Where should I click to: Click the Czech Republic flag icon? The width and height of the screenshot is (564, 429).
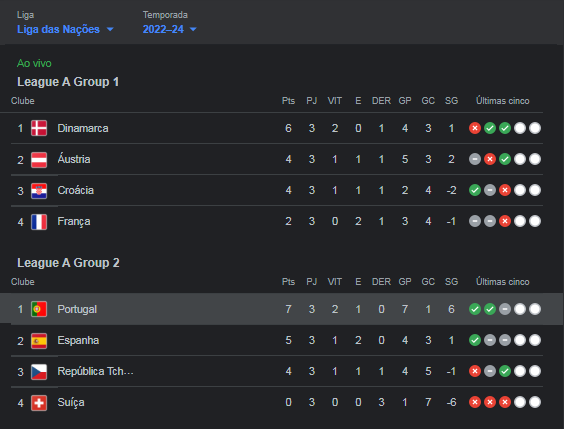coord(39,371)
